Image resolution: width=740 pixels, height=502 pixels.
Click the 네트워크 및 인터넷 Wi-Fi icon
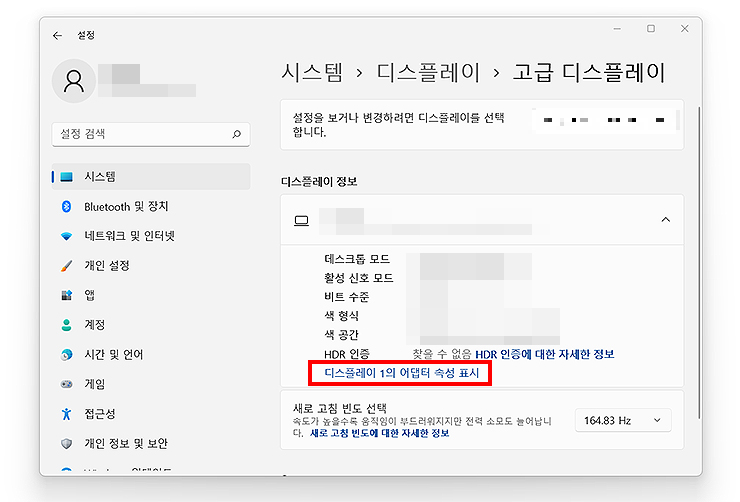tap(67, 236)
